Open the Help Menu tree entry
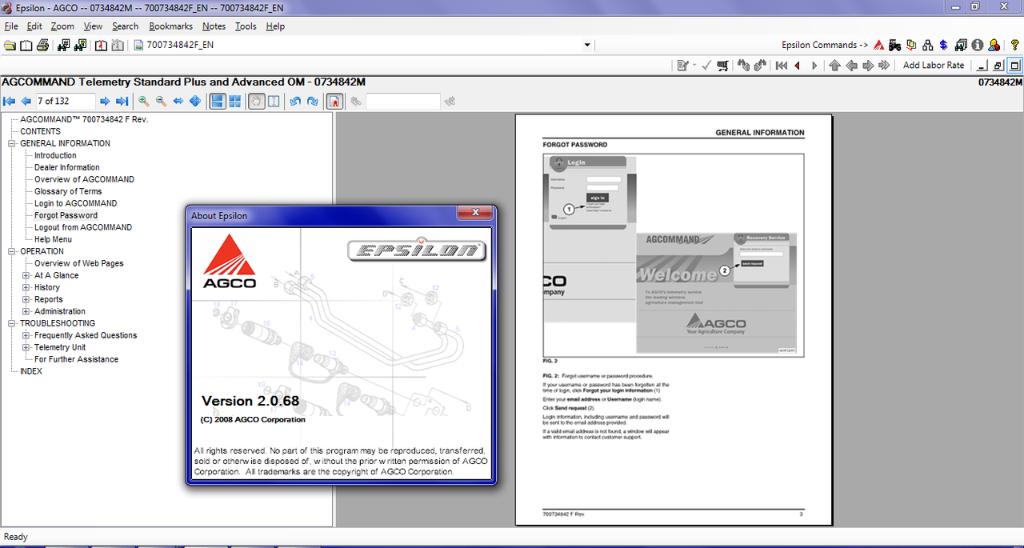The image size is (1024, 548). [53, 240]
